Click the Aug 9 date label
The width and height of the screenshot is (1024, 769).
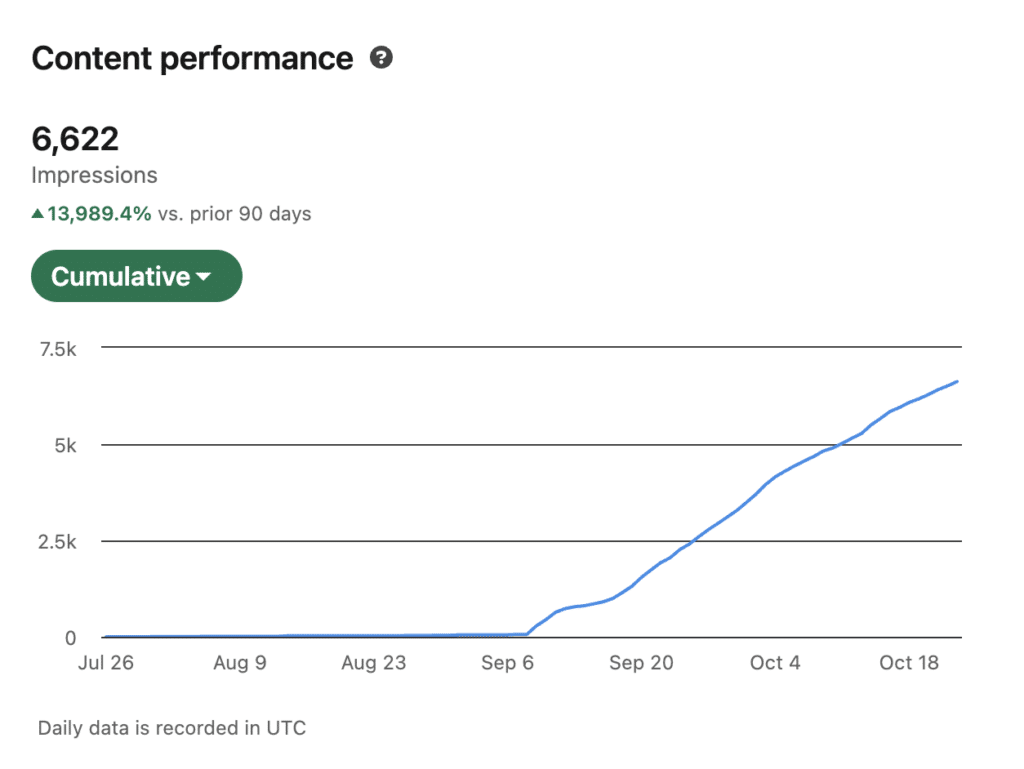(240, 663)
